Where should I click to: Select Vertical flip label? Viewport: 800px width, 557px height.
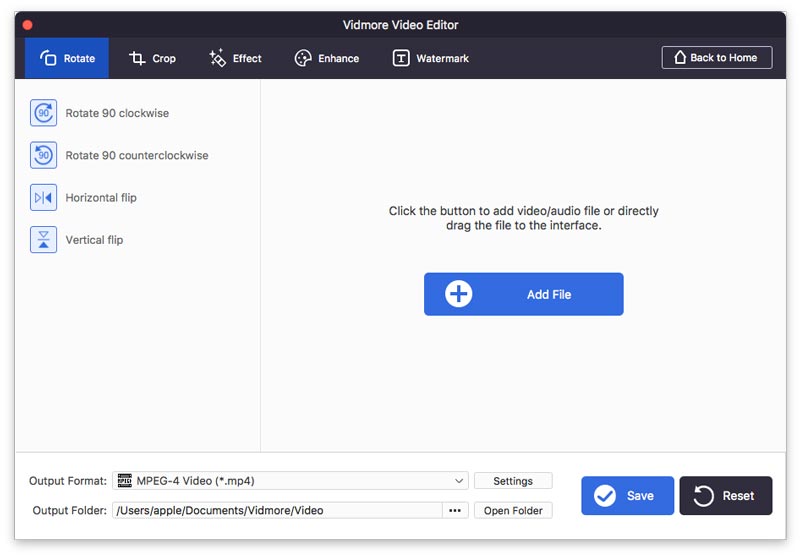pos(94,240)
